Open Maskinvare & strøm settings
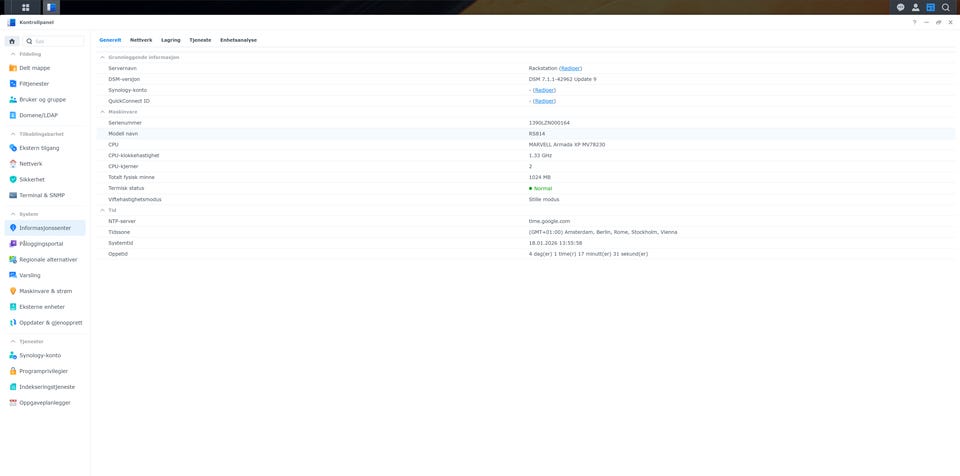Screen dimensions: 960x476 45,291
